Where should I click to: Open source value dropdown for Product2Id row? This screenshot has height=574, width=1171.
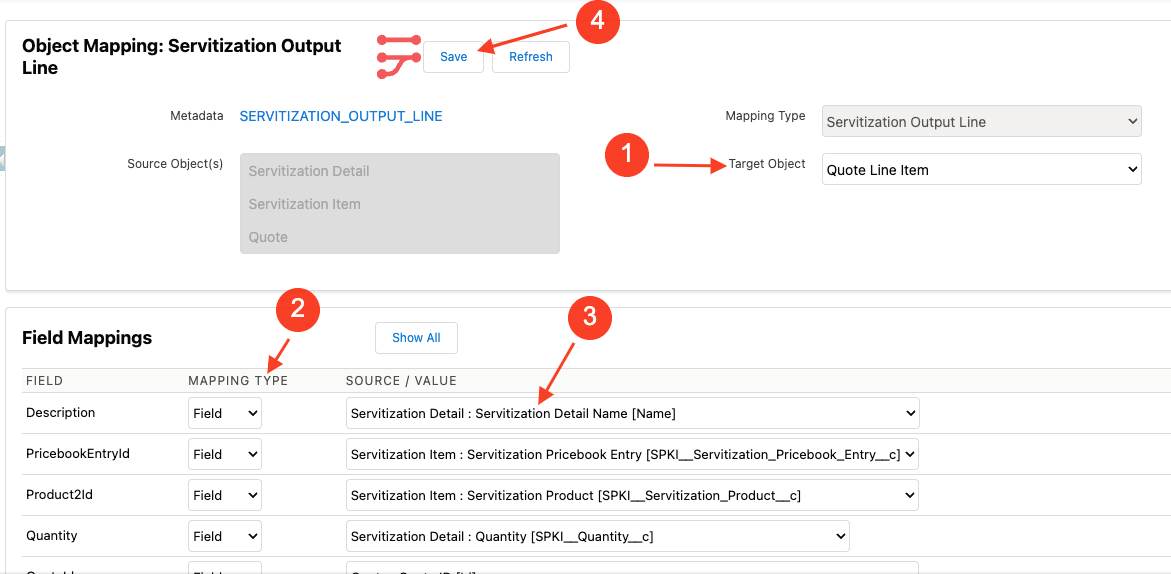(x=633, y=495)
